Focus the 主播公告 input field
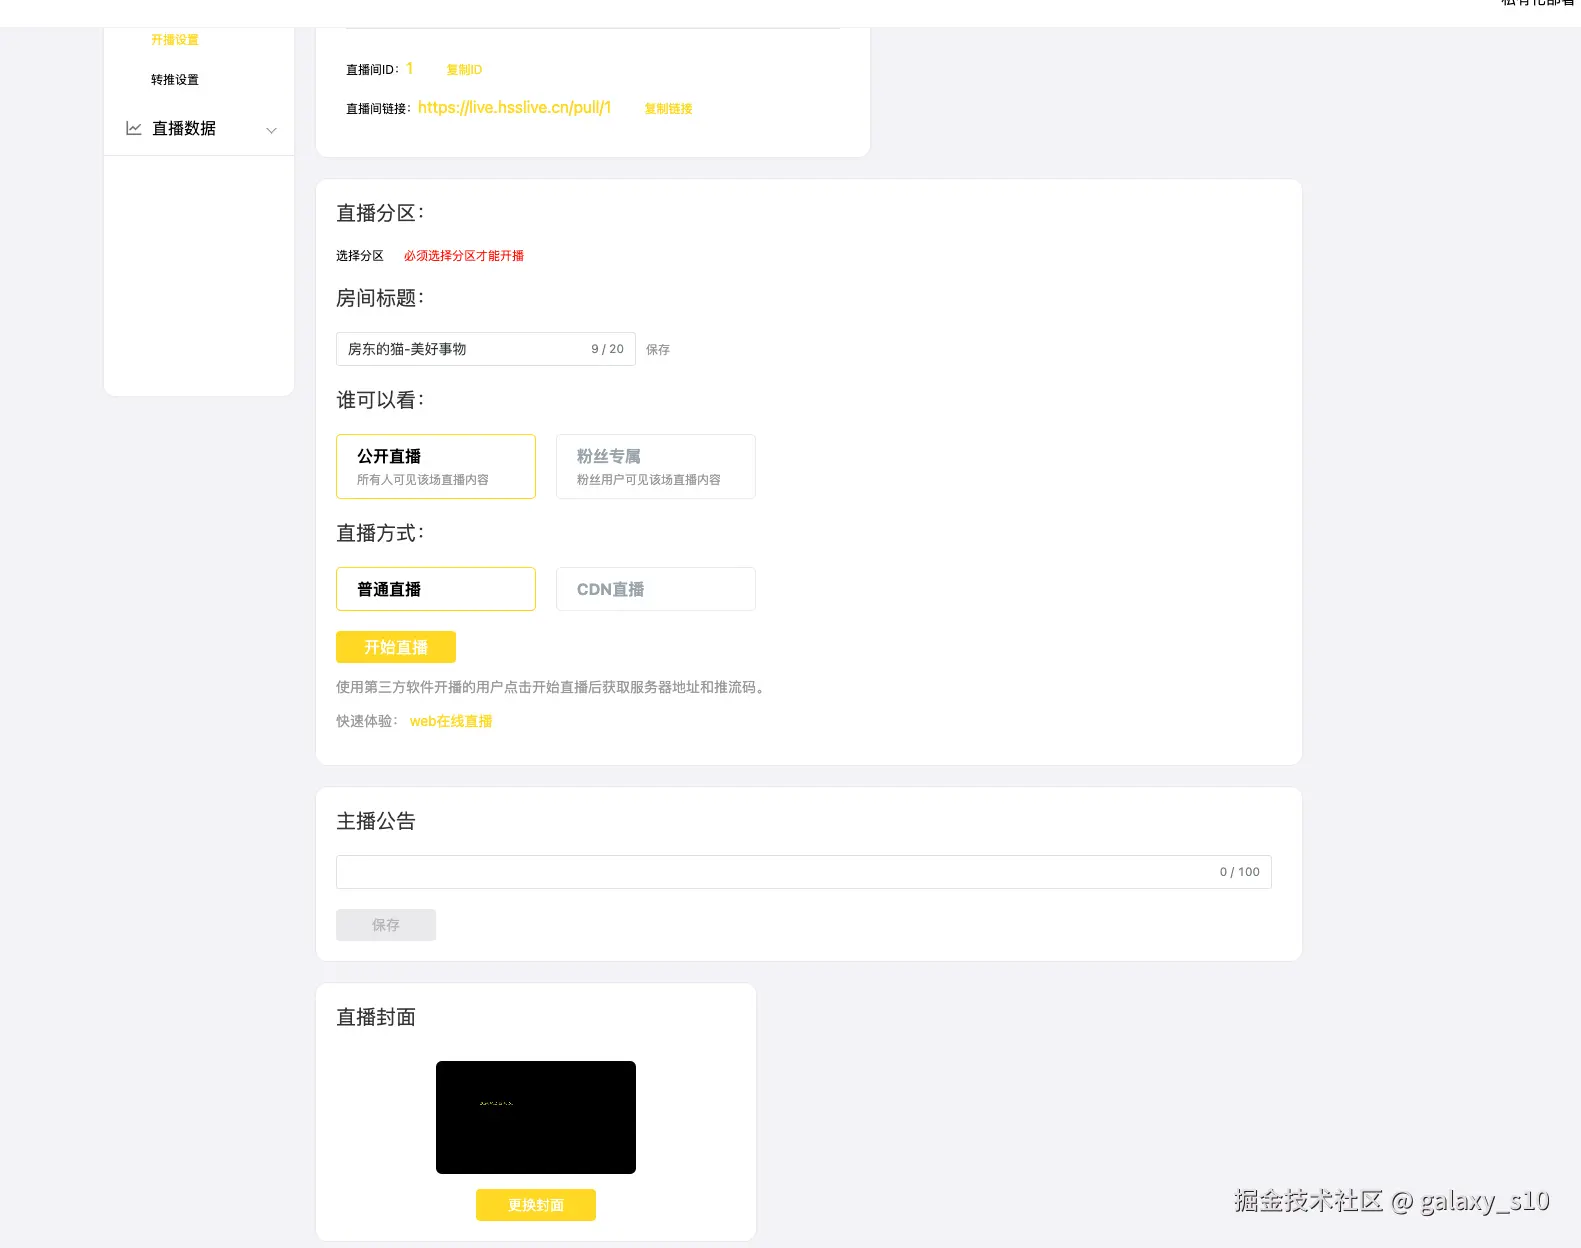This screenshot has width=1581, height=1248. (x=804, y=872)
